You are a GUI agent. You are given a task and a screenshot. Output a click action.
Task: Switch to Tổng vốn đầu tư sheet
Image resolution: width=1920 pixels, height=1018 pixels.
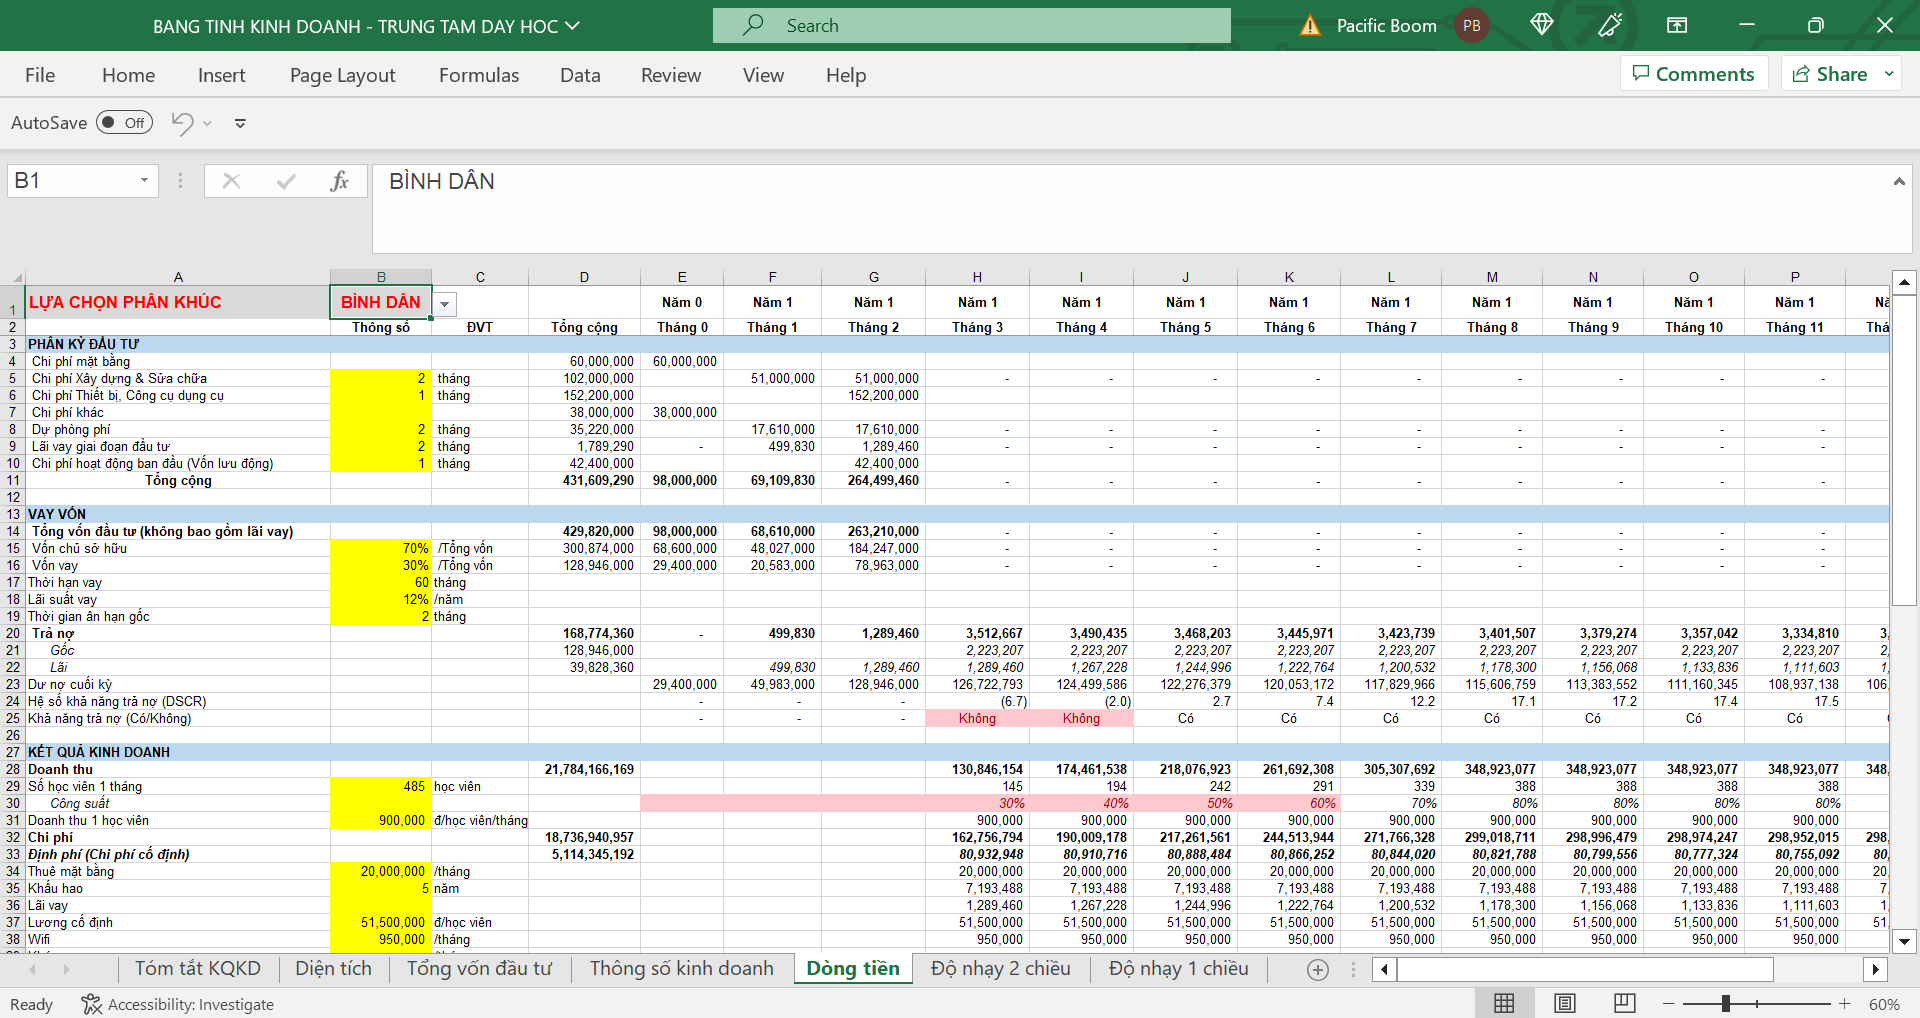click(479, 968)
